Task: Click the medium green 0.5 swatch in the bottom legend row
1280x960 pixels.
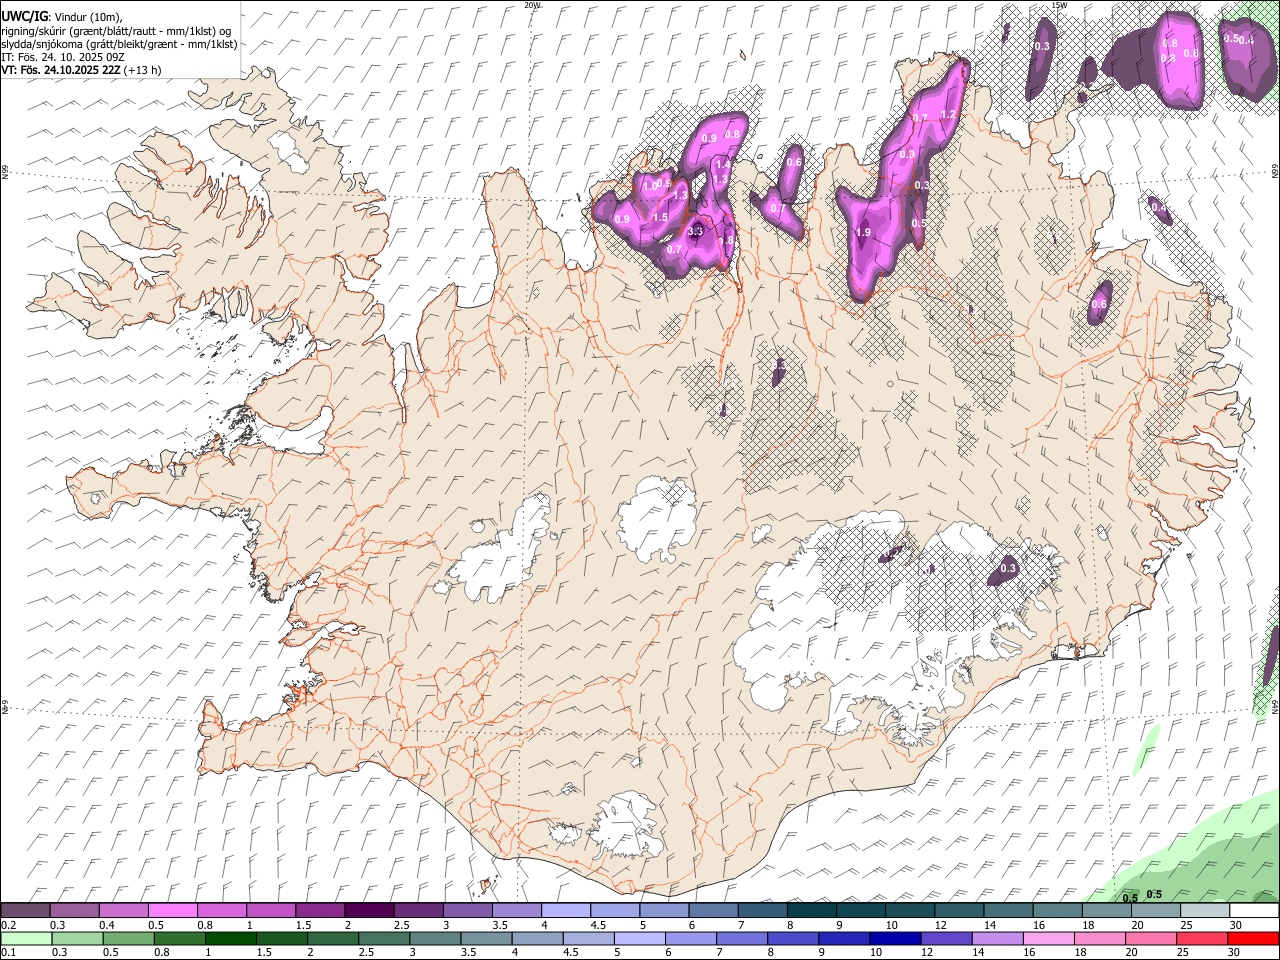Action: pyautogui.click(x=128, y=938)
